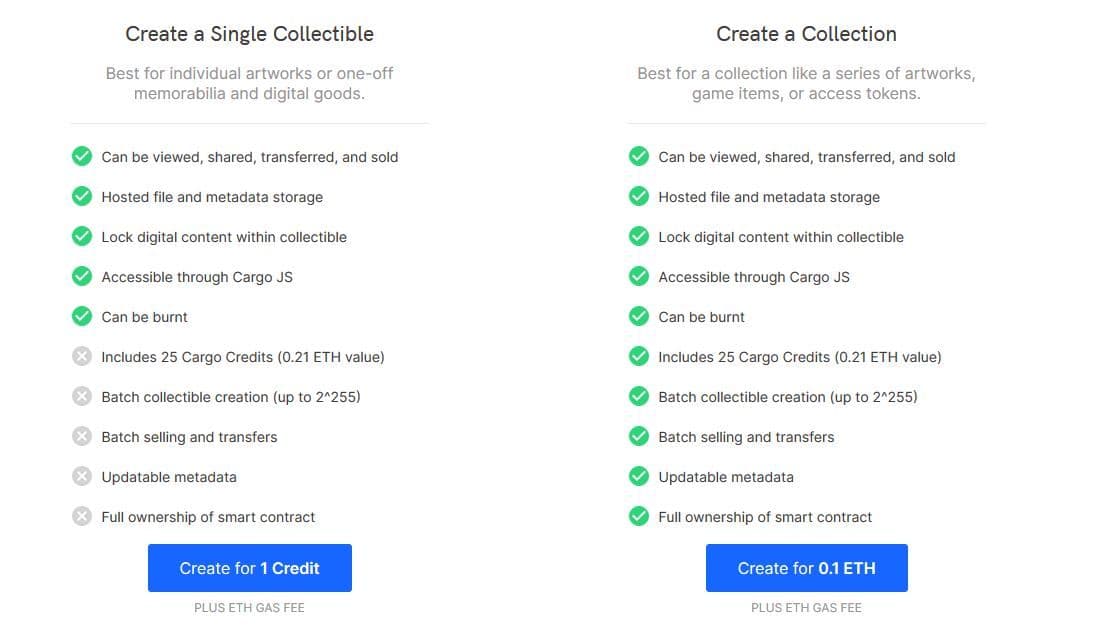1096x629 pixels.
Task: Click the 'Create a Single Collectible' heading
Action: coord(250,34)
